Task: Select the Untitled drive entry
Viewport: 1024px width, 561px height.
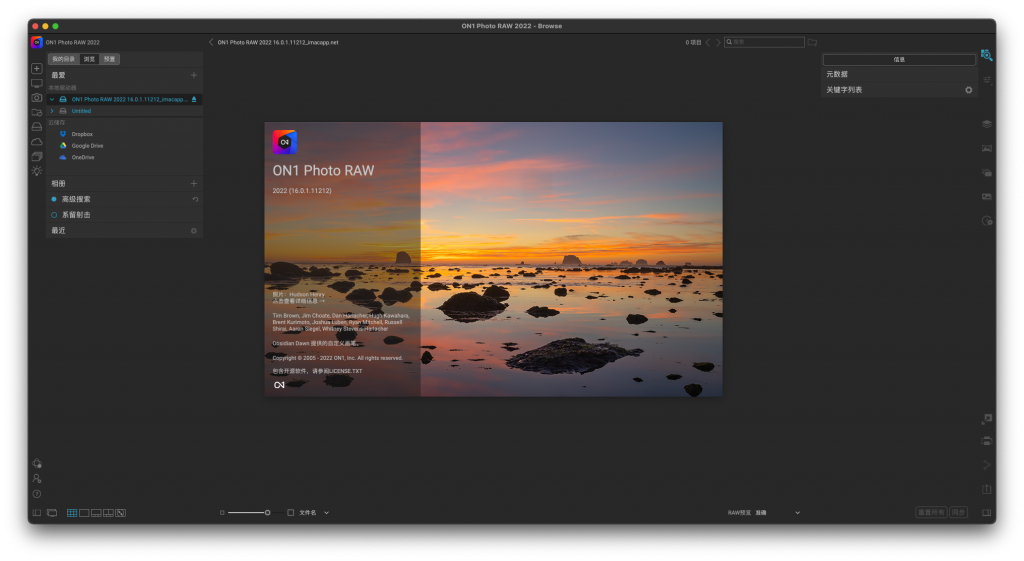Action: [x=81, y=111]
